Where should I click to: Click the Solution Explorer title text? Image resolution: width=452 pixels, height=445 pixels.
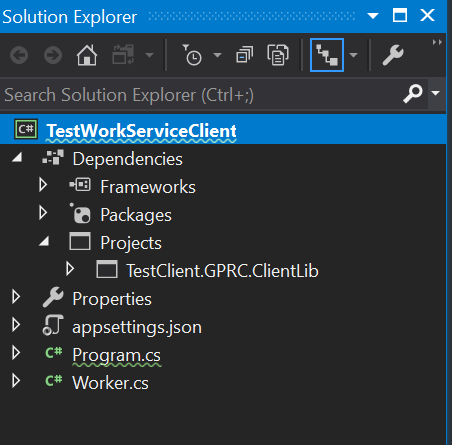pyautogui.click(x=69, y=17)
